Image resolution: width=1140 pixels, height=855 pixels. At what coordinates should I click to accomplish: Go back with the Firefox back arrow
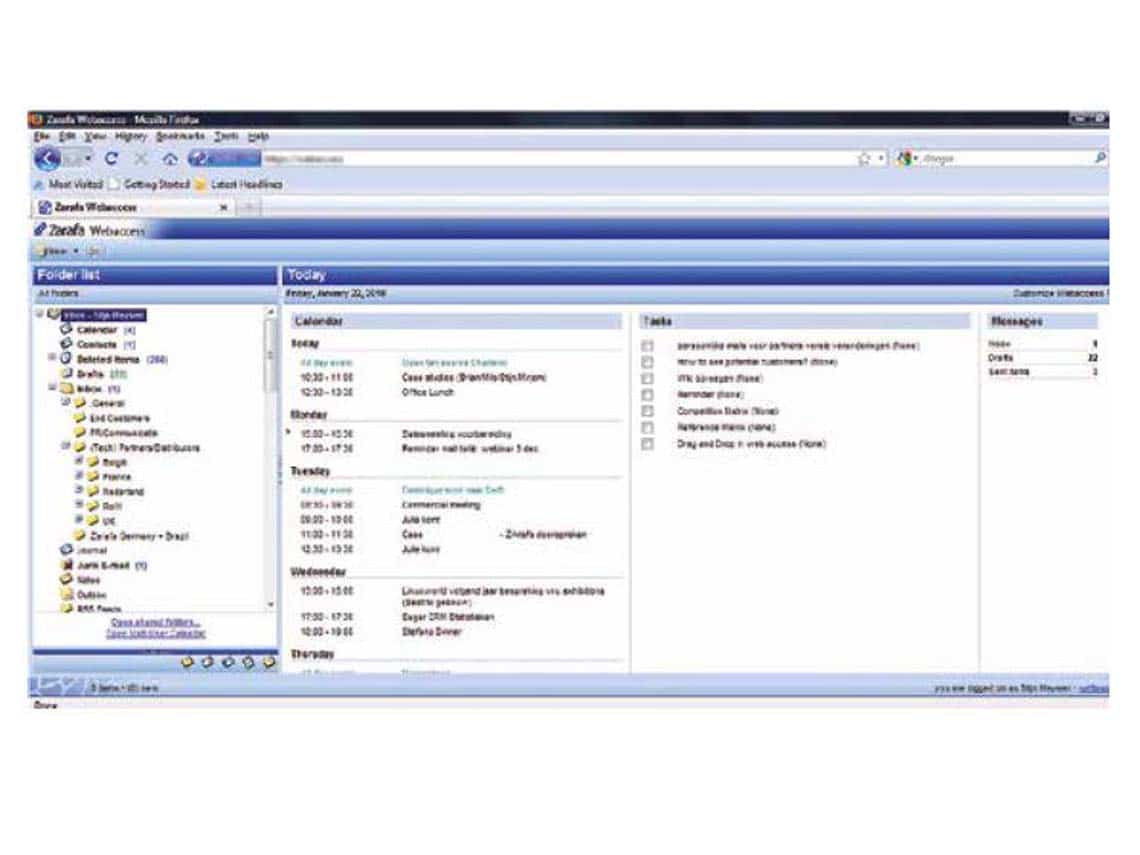(47, 158)
